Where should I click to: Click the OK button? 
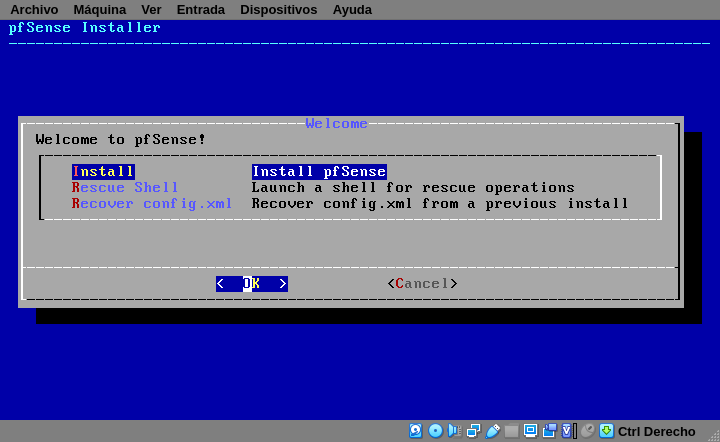(x=252, y=284)
